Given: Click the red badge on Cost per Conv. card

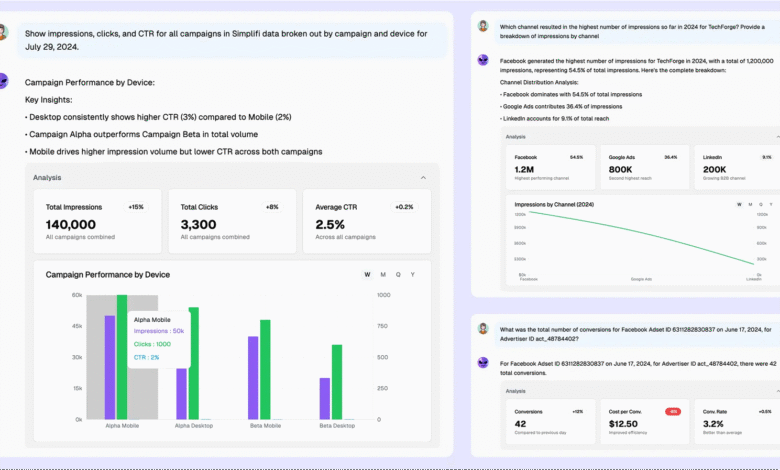Looking at the screenshot, I should point(673,411).
